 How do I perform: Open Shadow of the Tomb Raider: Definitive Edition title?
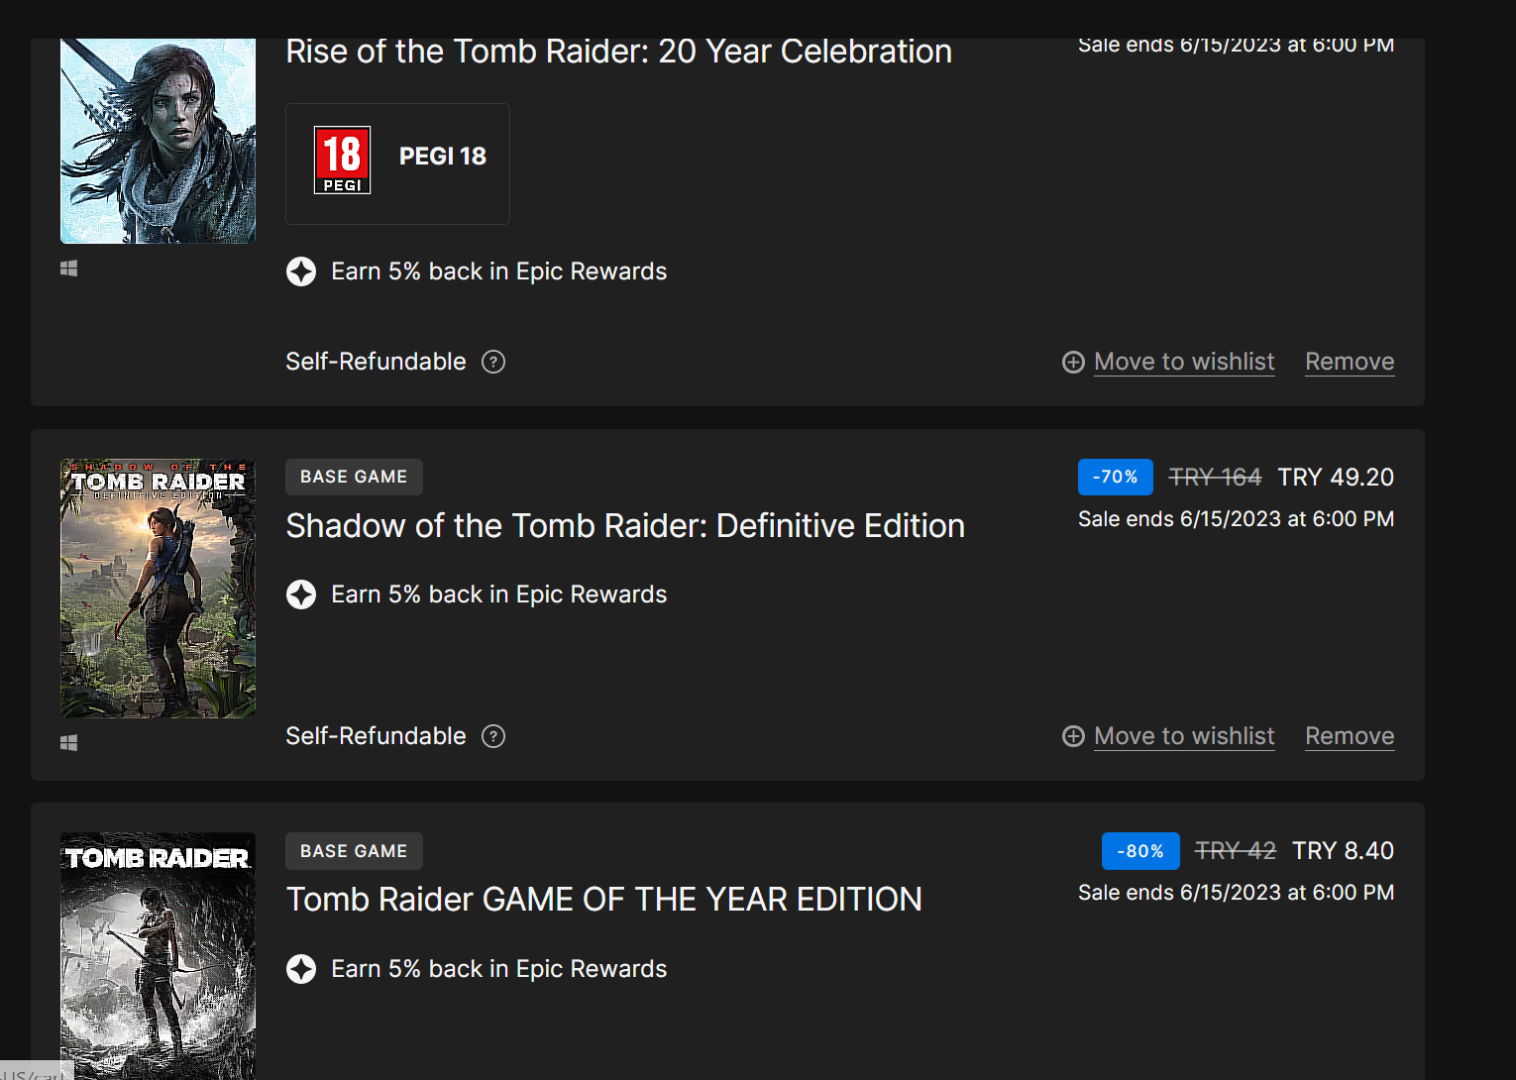coord(625,526)
